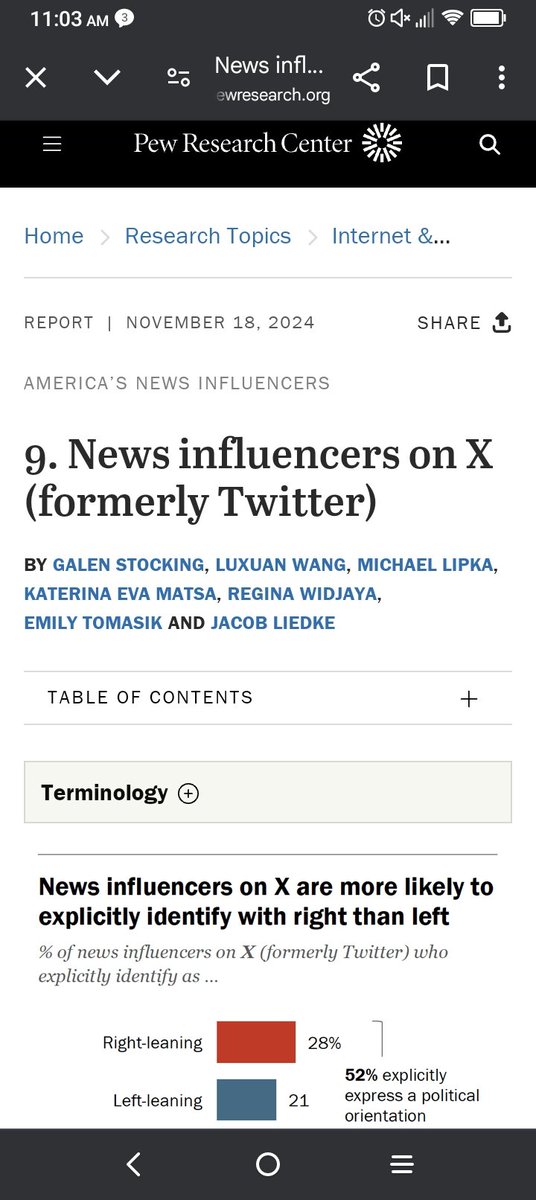This screenshot has width=536, height=1200.
Task: Tap the Pew Research Center logo
Action: click(268, 144)
